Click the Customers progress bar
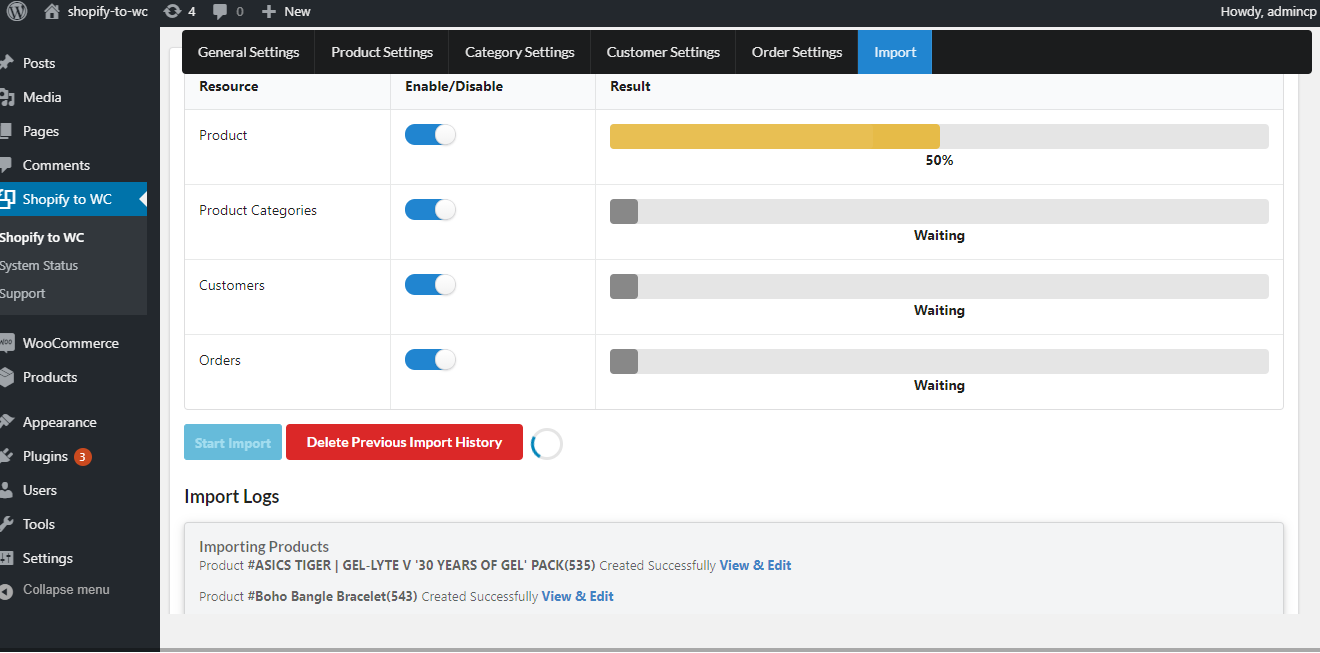The width and height of the screenshot is (1320, 653). coord(939,286)
